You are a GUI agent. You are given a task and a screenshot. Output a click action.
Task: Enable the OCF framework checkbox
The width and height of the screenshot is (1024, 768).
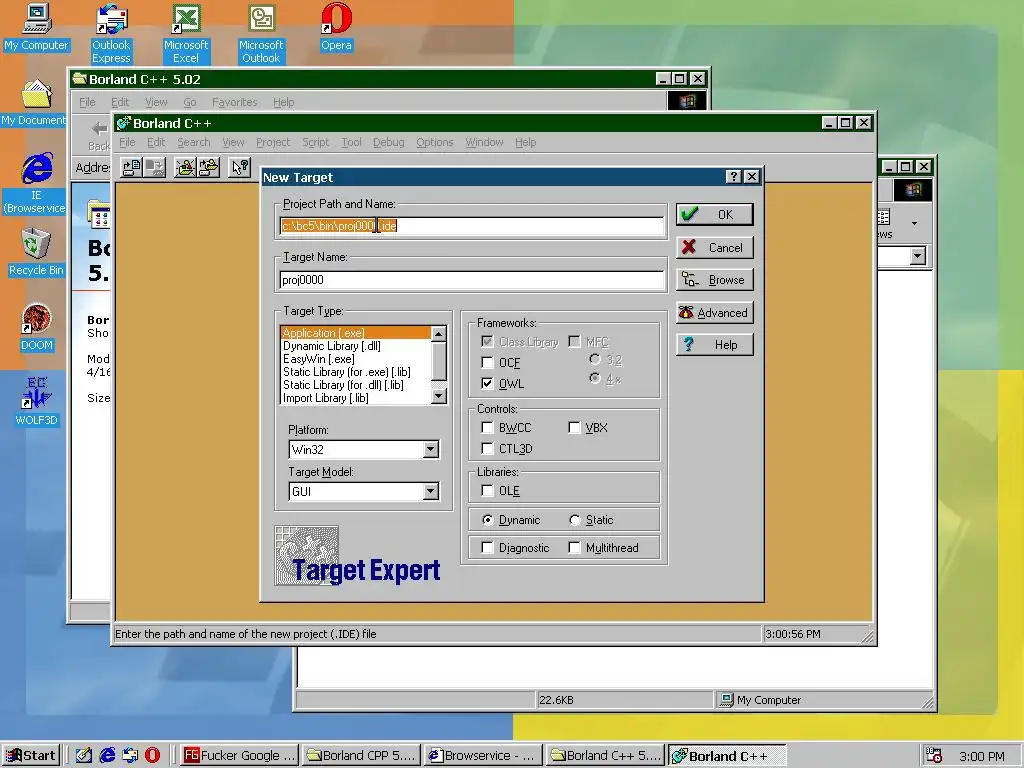pos(487,362)
